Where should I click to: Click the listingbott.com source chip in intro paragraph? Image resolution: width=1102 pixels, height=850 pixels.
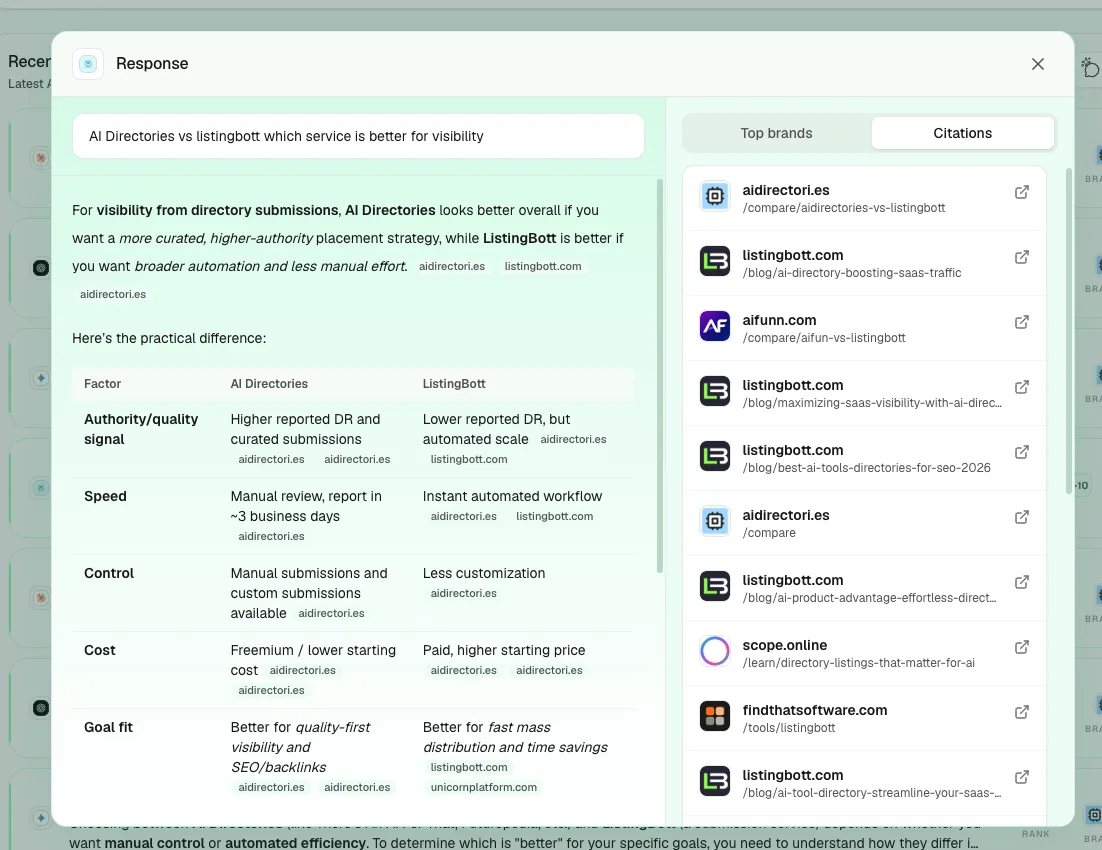point(543,266)
